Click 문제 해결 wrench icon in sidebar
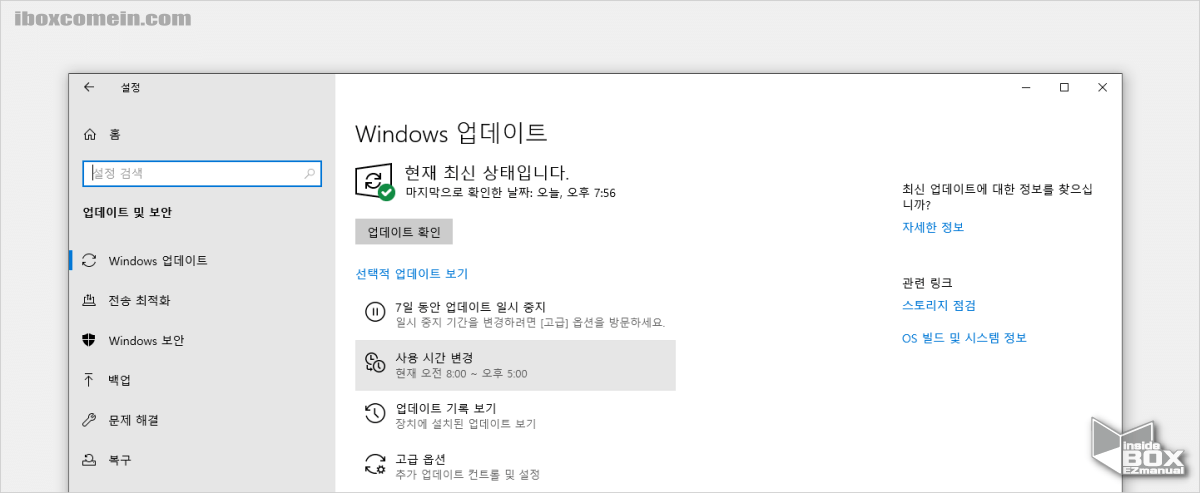Image resolution: width=1200 pixels, height=493 pixels. pos(89,420)
